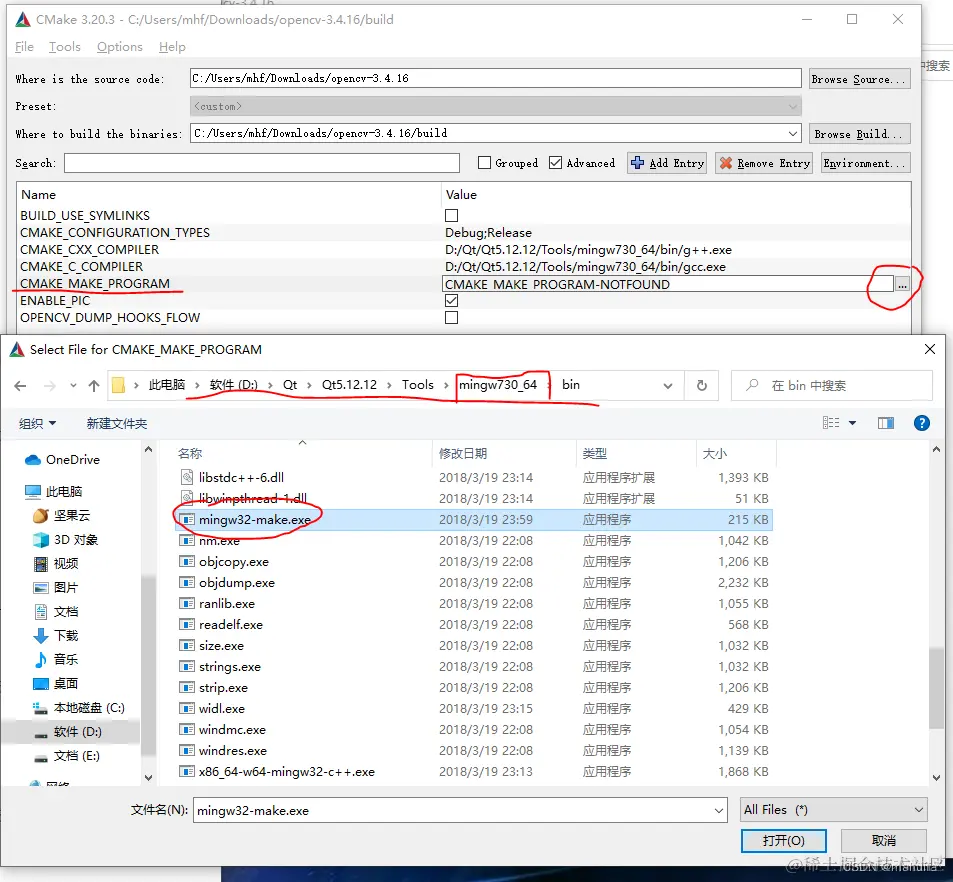Screen dimensions: 953x882
Task: Uncheck the Advanced checkbox
Action: tap(555, 163)
